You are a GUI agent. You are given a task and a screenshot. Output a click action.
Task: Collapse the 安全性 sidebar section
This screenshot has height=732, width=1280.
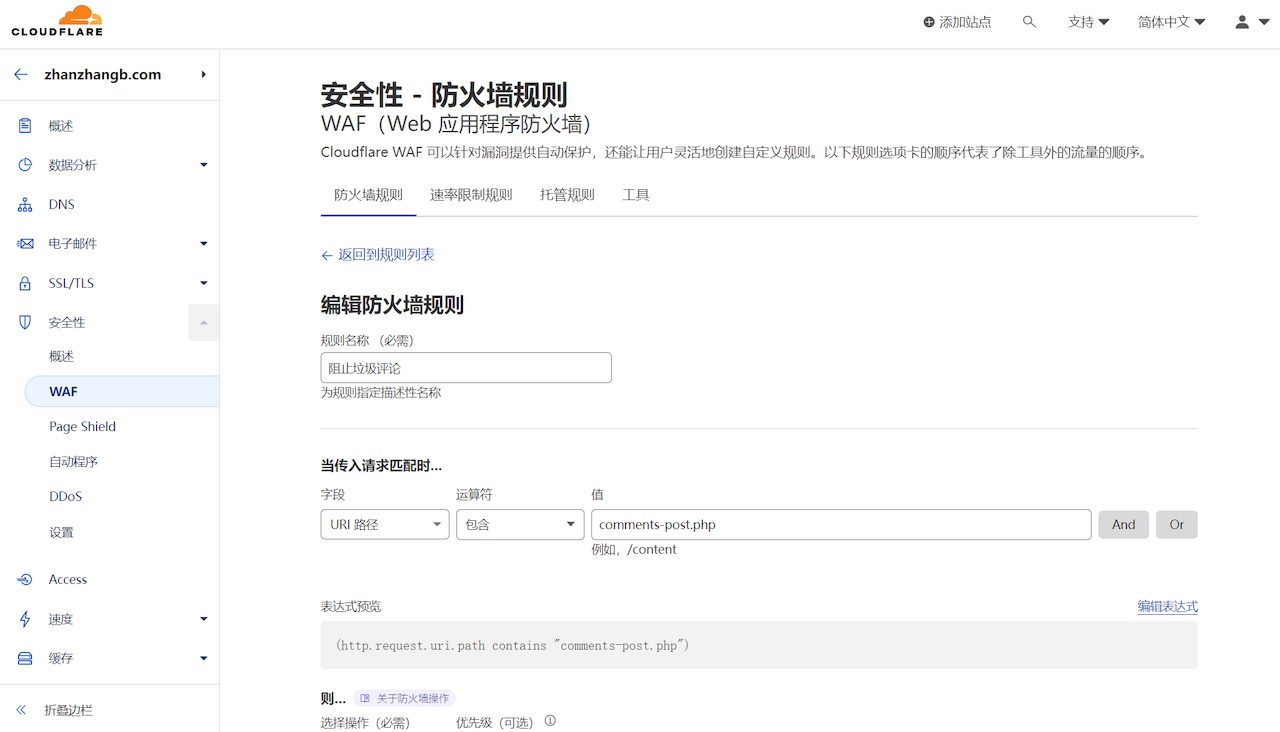(203, 323)
